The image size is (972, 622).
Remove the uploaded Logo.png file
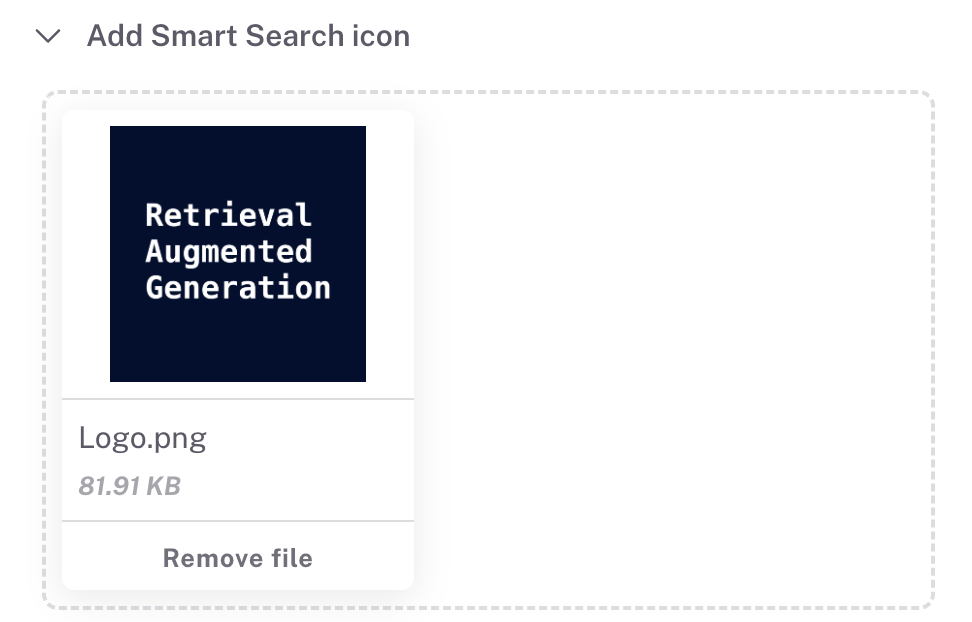coord(238,557)
